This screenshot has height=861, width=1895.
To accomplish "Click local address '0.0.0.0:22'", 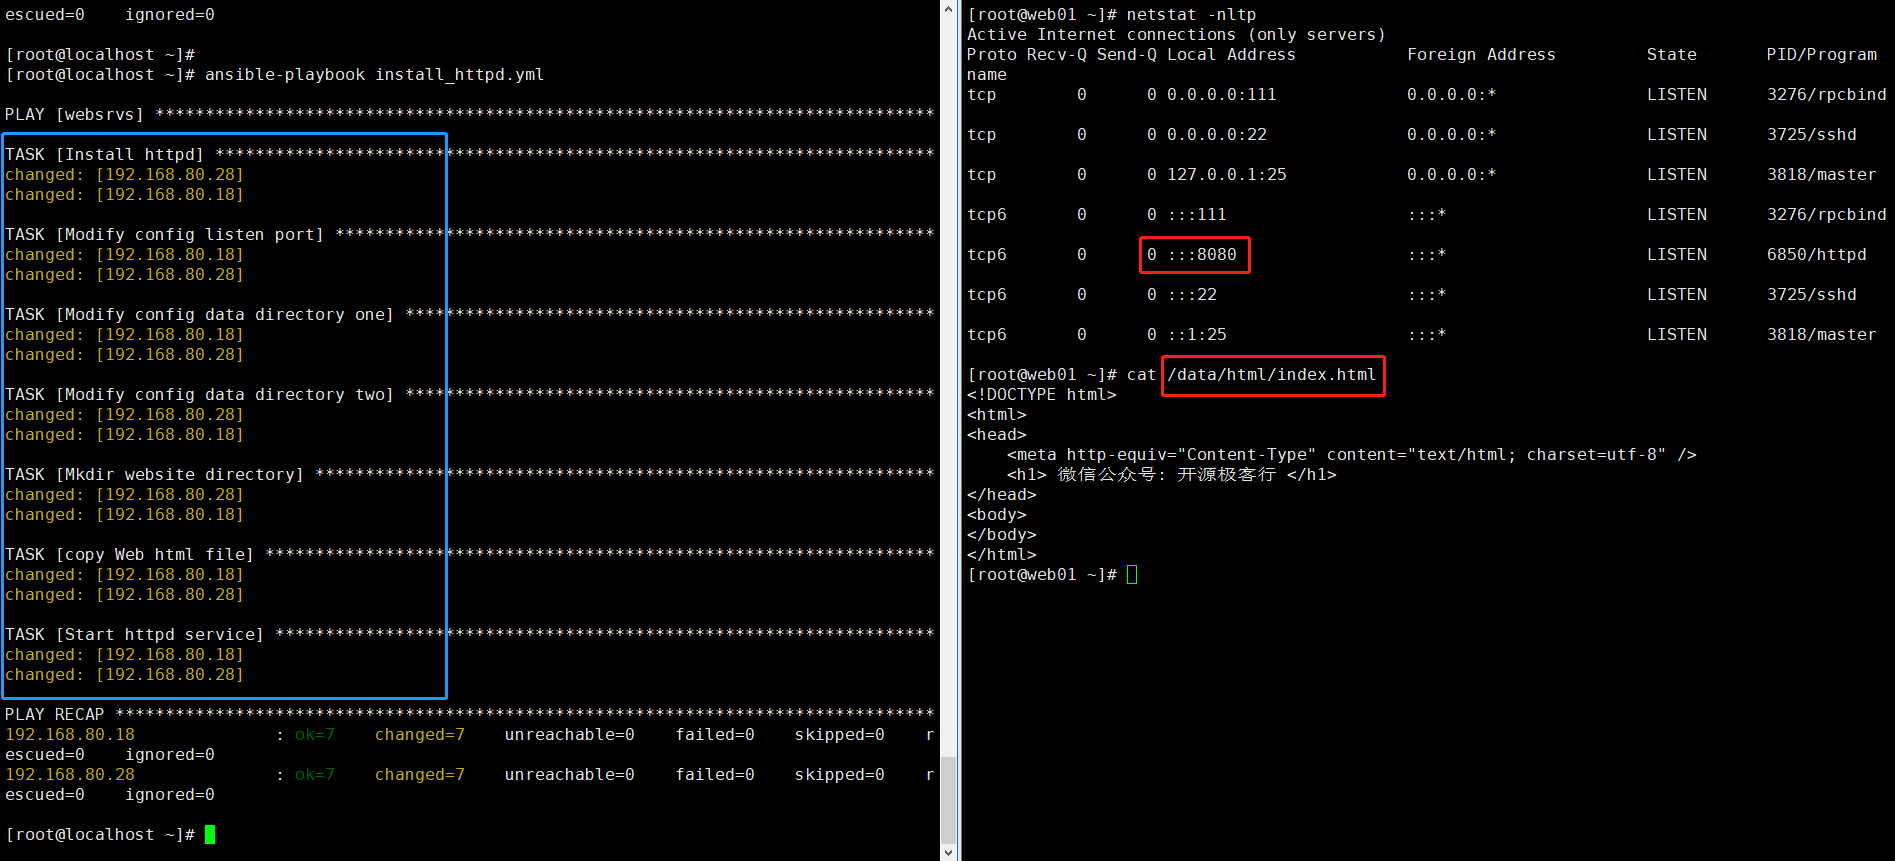I will (x=1217, y=135).
